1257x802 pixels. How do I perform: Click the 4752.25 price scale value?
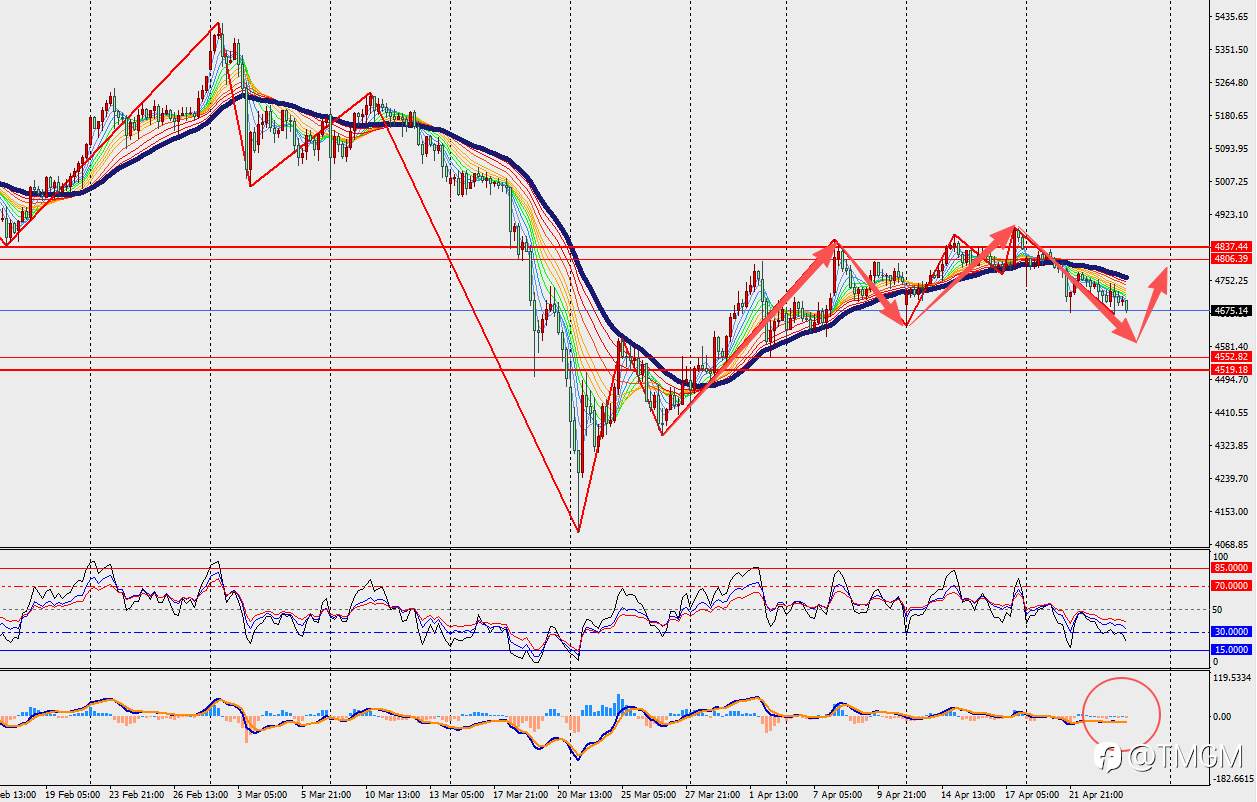coord(1232,281)
